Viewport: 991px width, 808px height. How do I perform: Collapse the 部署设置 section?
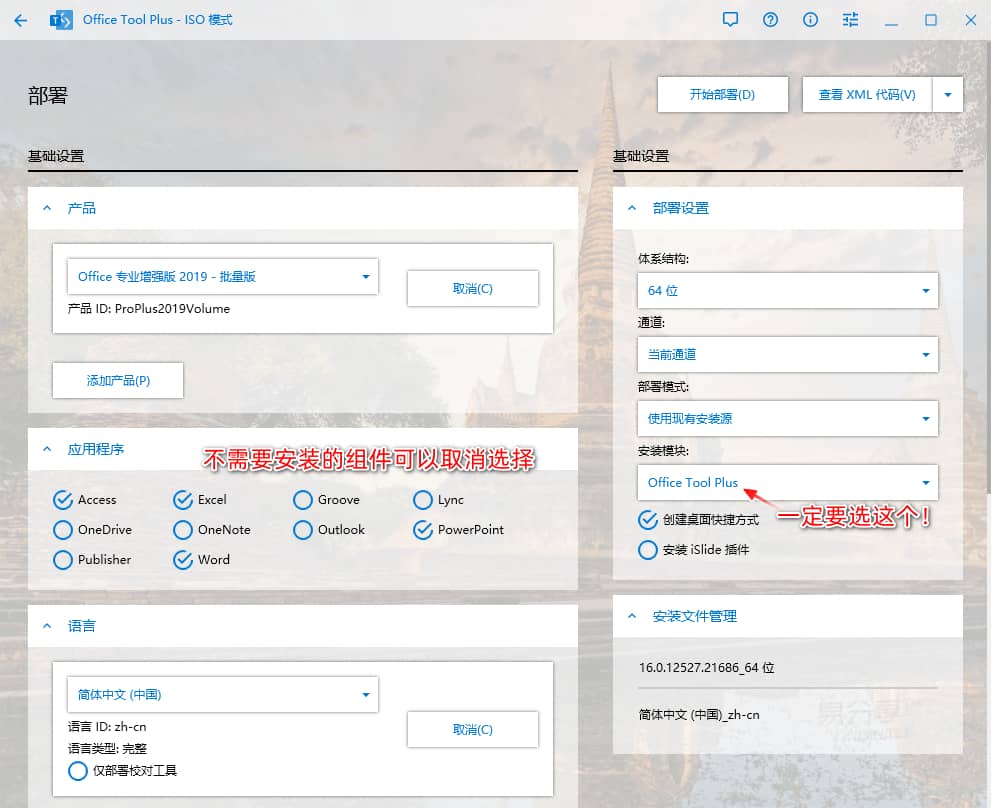632,208
